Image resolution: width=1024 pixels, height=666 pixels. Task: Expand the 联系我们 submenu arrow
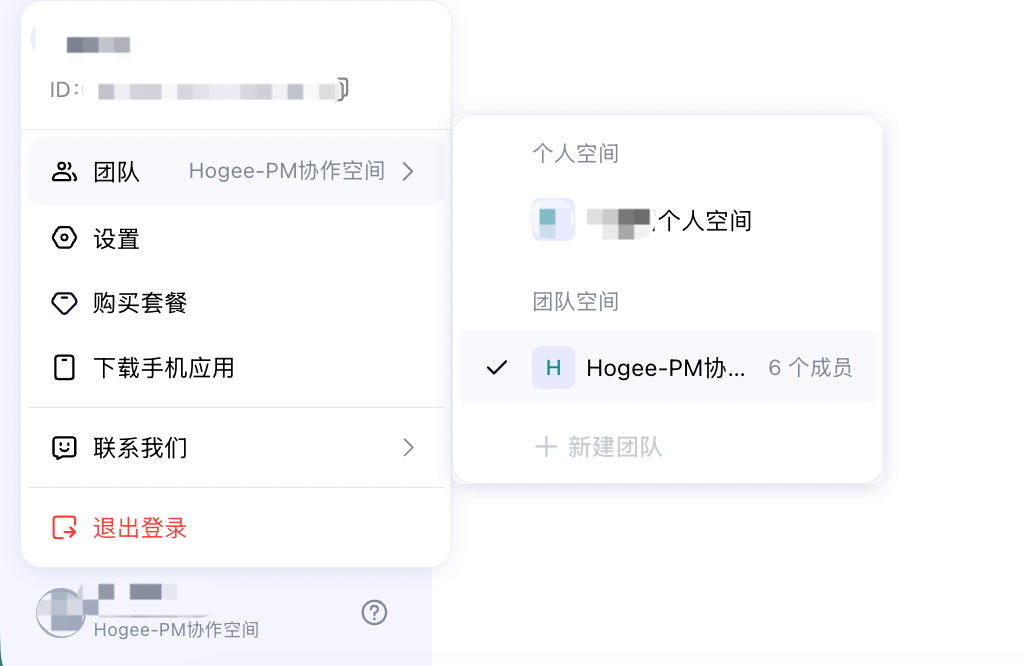pos(409,448)
